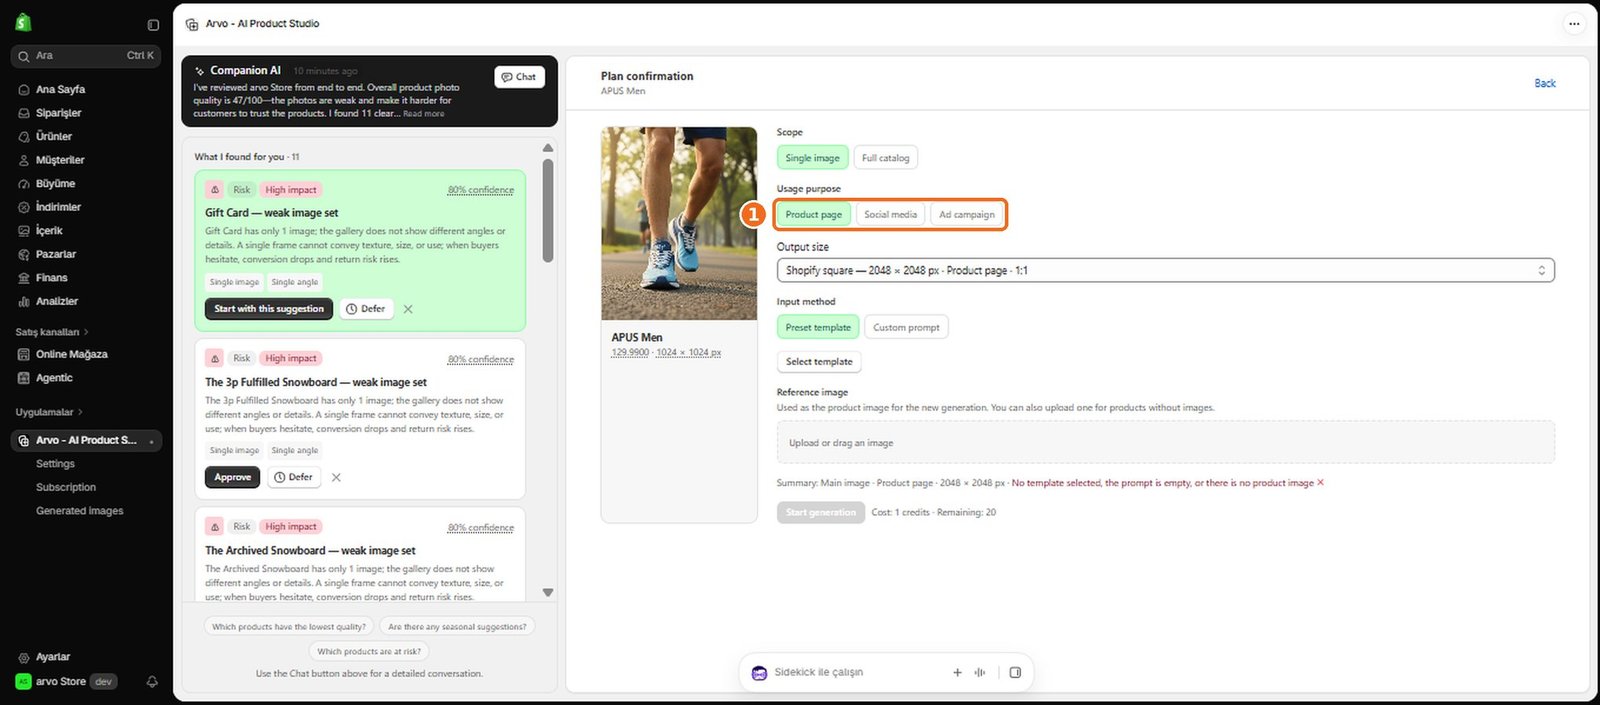This screenshot has height=705, width=1600.
Task: Toggle the sidebar collapse icon
Action: [x=153, y=25]
